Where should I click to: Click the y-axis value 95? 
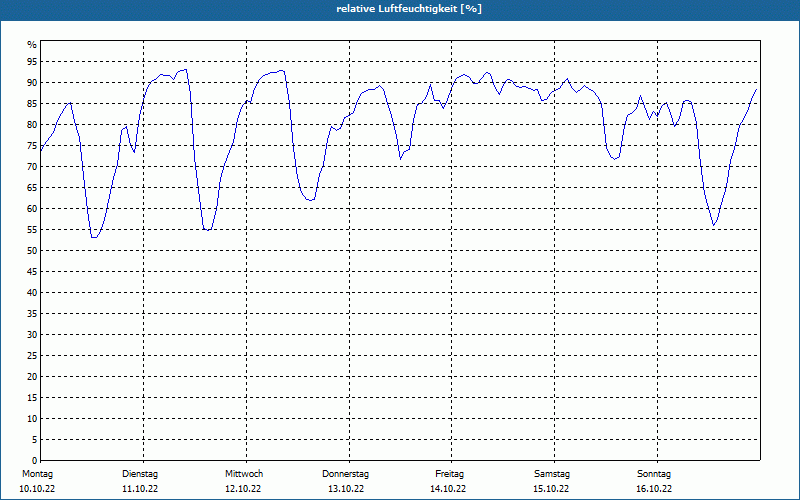pyautogui.click(x=32, y=62)
